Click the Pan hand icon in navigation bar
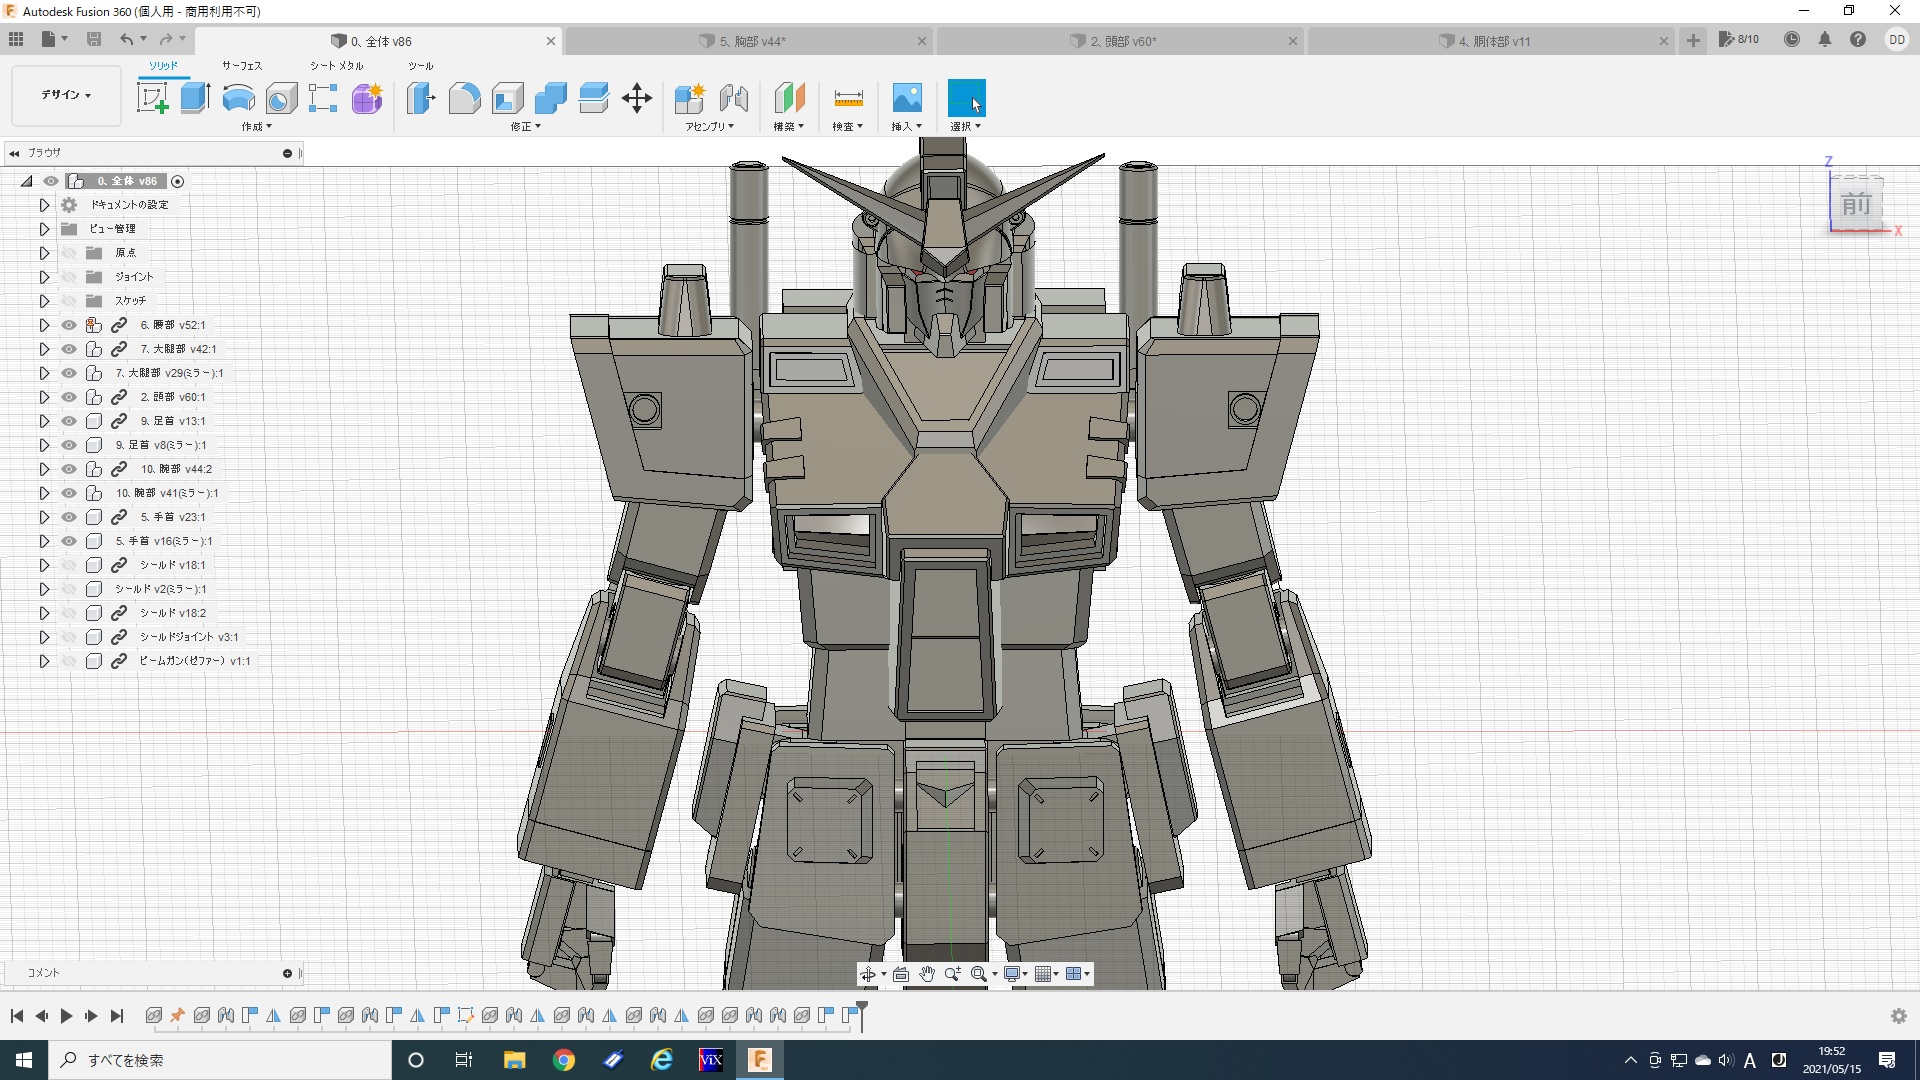1920x1080 pixels. [x=926, y=974]
